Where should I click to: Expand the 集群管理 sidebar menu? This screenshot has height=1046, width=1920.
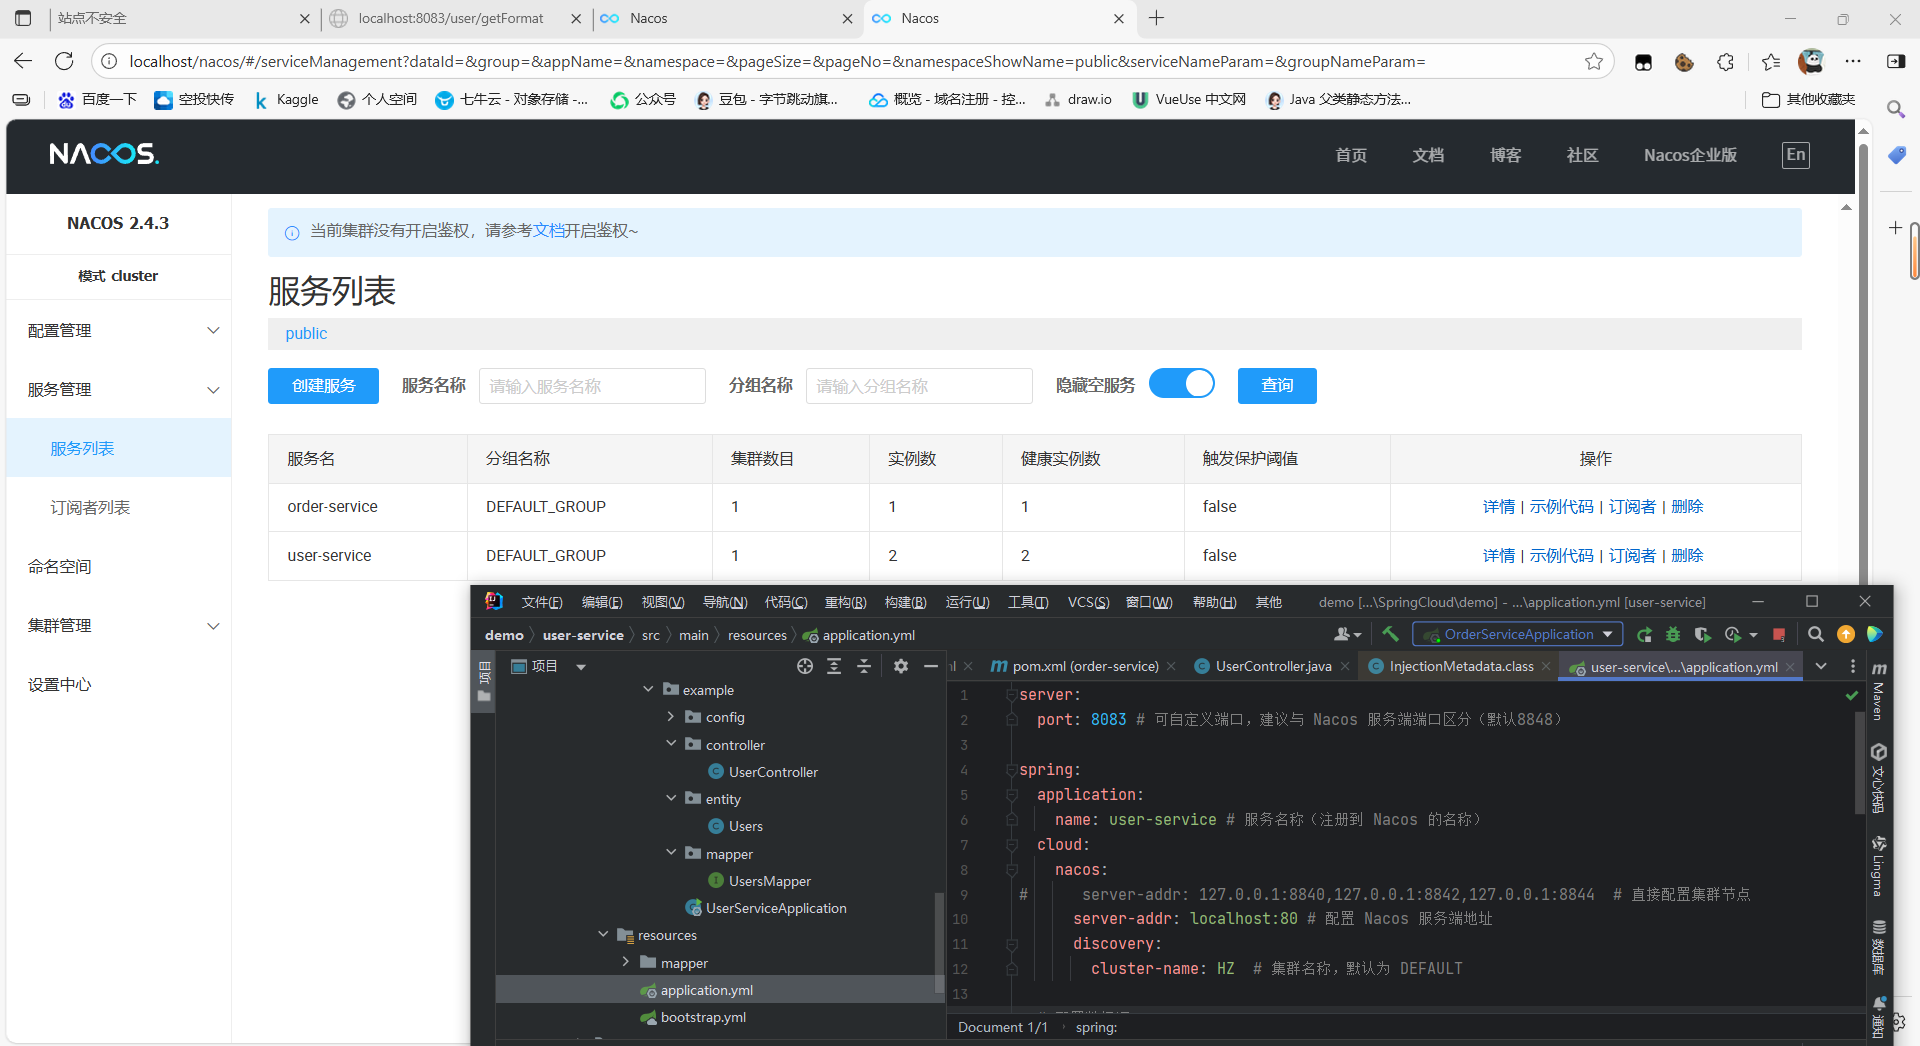tap(118, 626)
